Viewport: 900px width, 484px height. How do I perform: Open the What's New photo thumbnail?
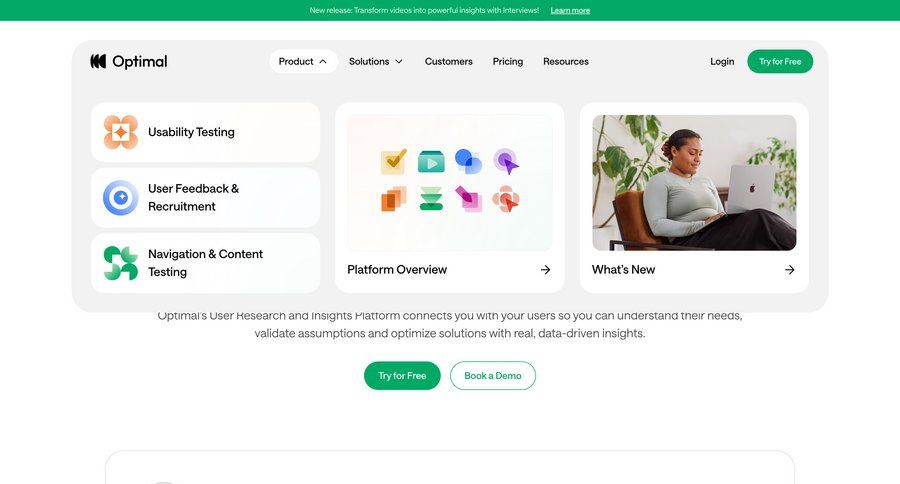(x=695, y=183)
